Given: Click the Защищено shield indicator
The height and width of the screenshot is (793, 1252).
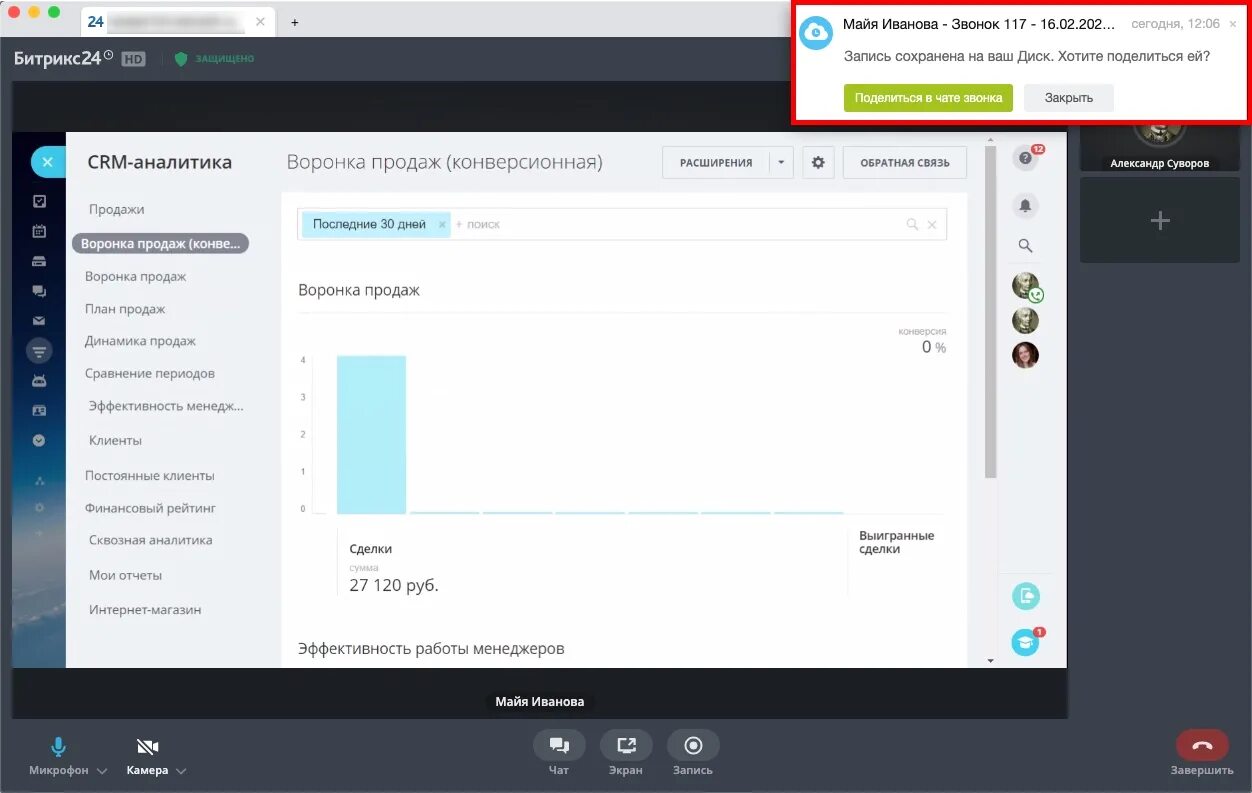Looking at the screenshot, I should tap(214, 59).
